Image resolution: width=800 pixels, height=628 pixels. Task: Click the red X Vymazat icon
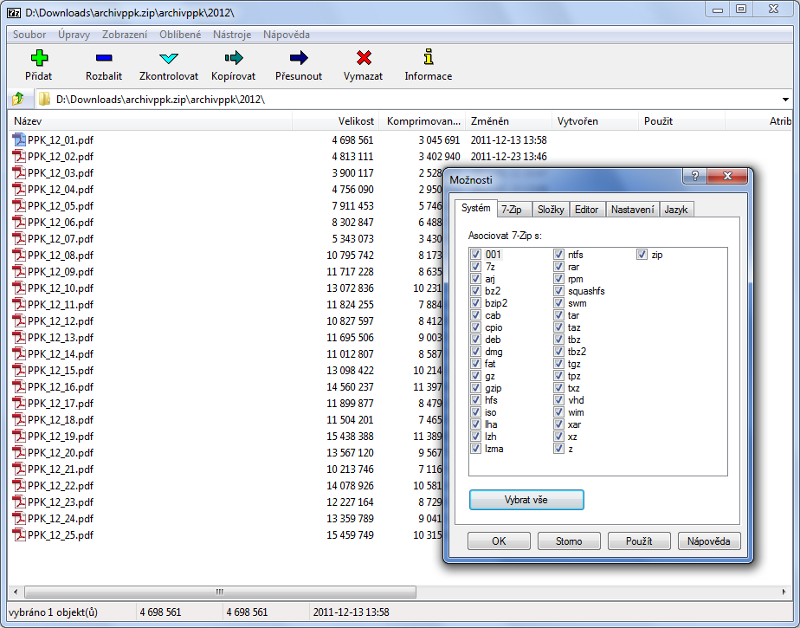click(363, 58)
